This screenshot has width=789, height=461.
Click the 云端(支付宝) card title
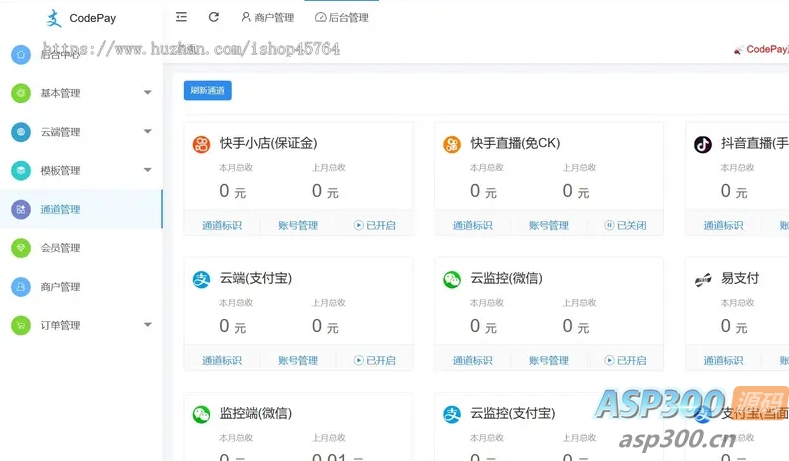256,278
